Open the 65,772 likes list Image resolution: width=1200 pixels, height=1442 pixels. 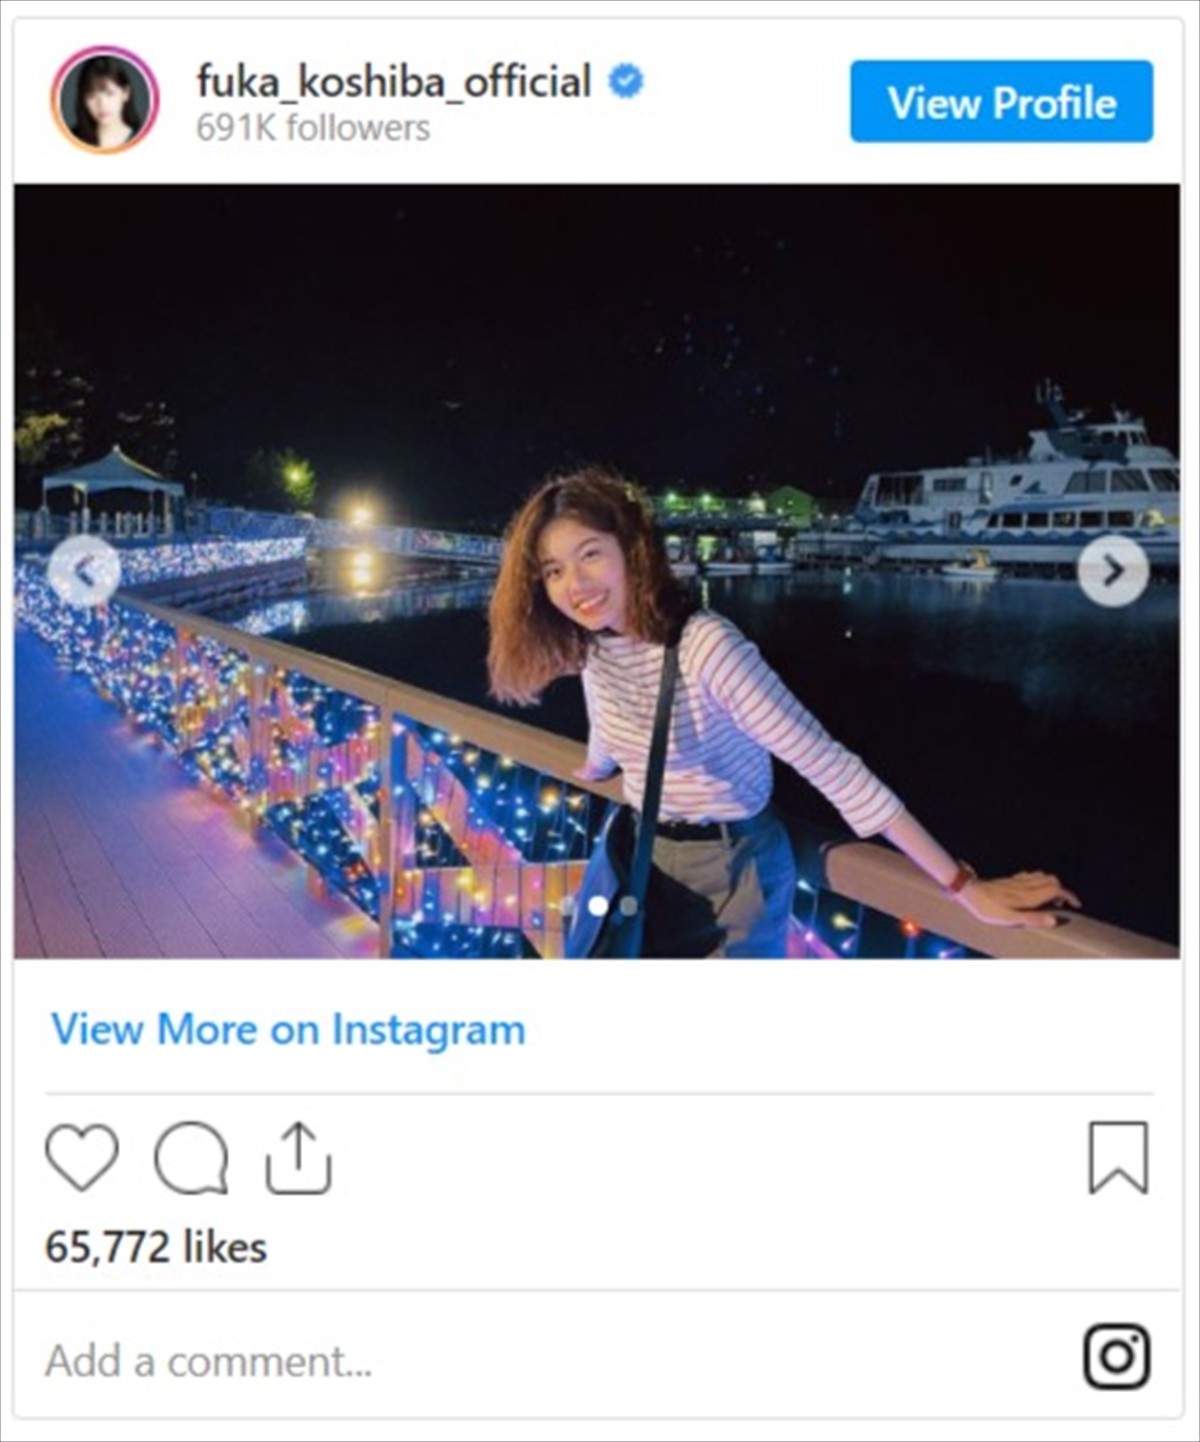tap(156, 1247)
